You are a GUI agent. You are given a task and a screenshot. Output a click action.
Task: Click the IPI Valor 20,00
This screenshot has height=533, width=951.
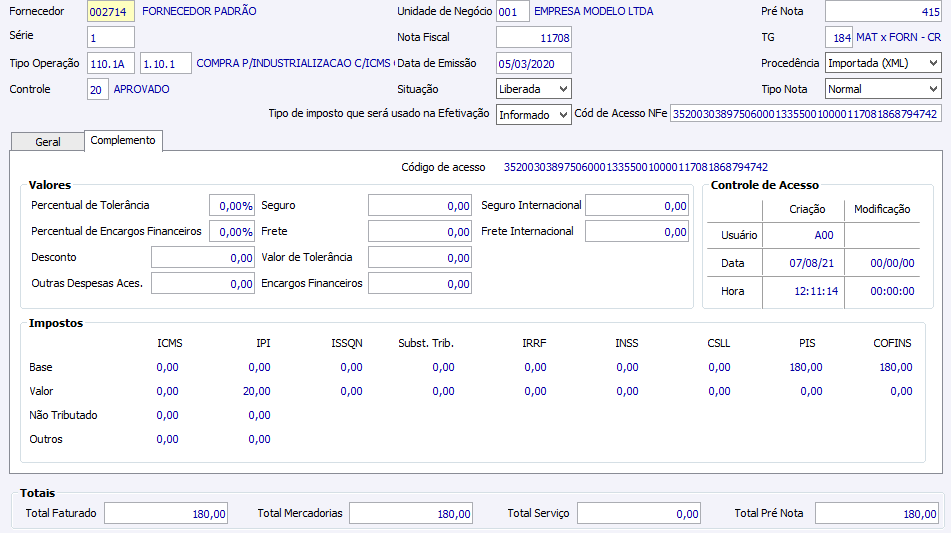pos(257,391)
